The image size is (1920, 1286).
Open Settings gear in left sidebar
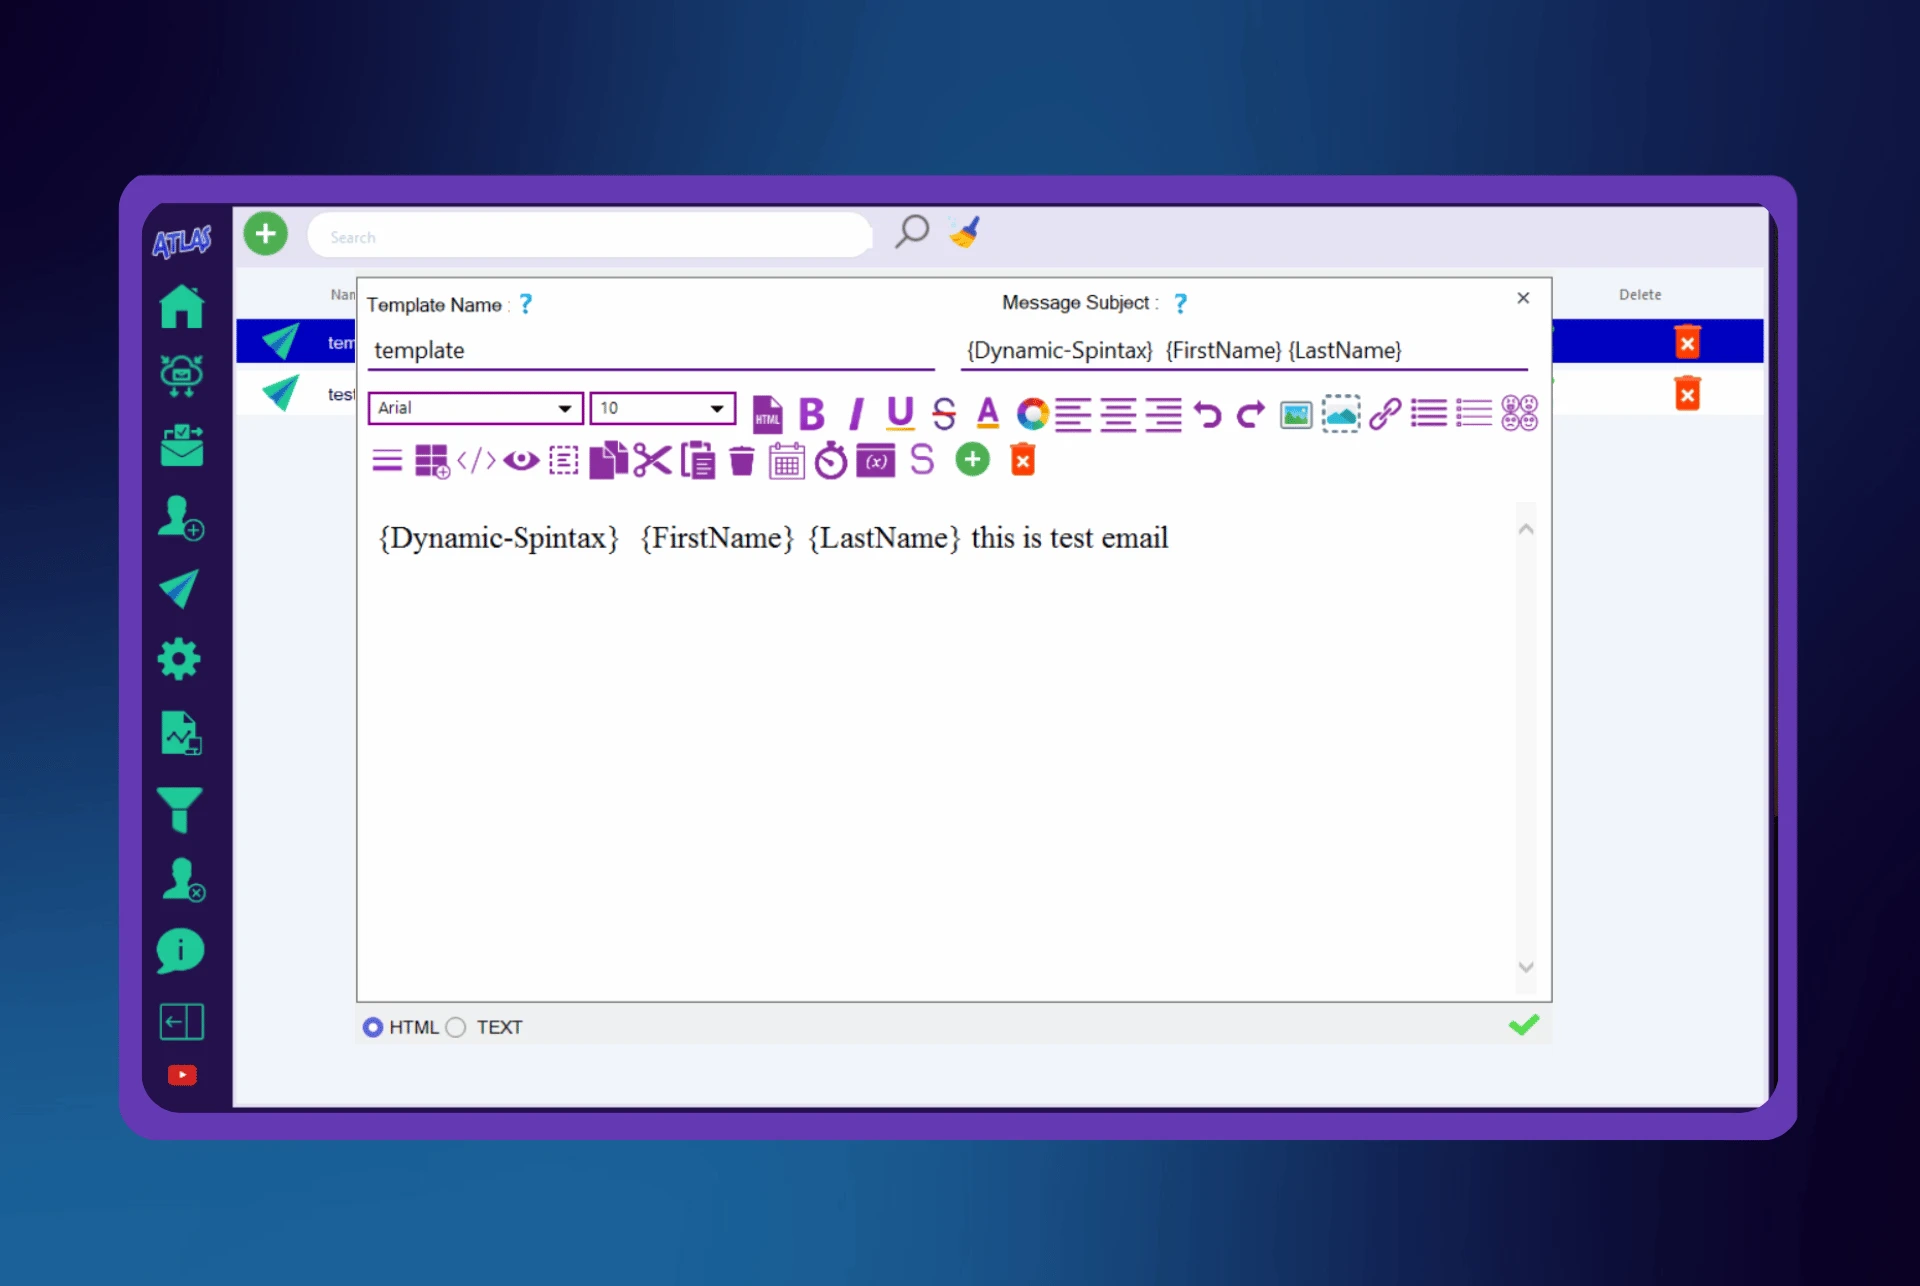coord(180,660)
